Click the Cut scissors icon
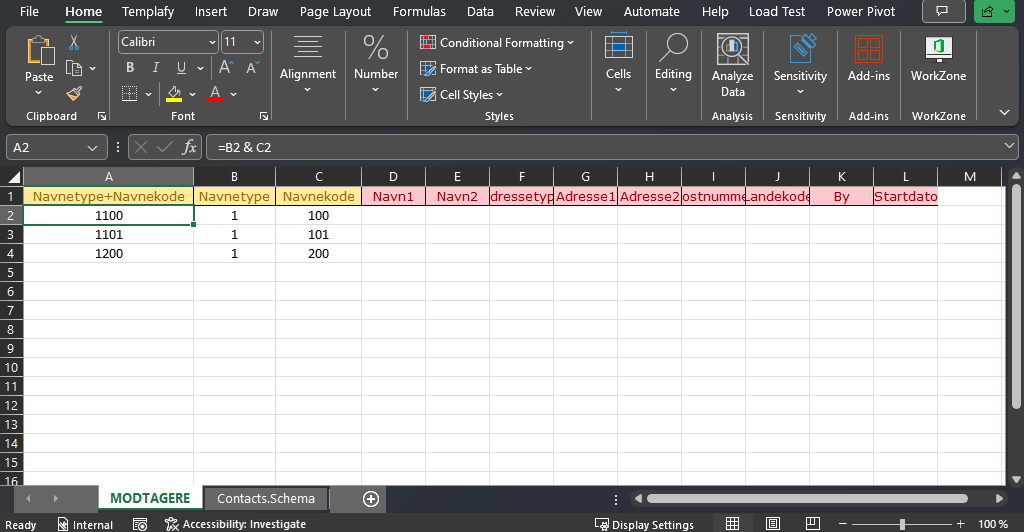 tap(74, 43)
